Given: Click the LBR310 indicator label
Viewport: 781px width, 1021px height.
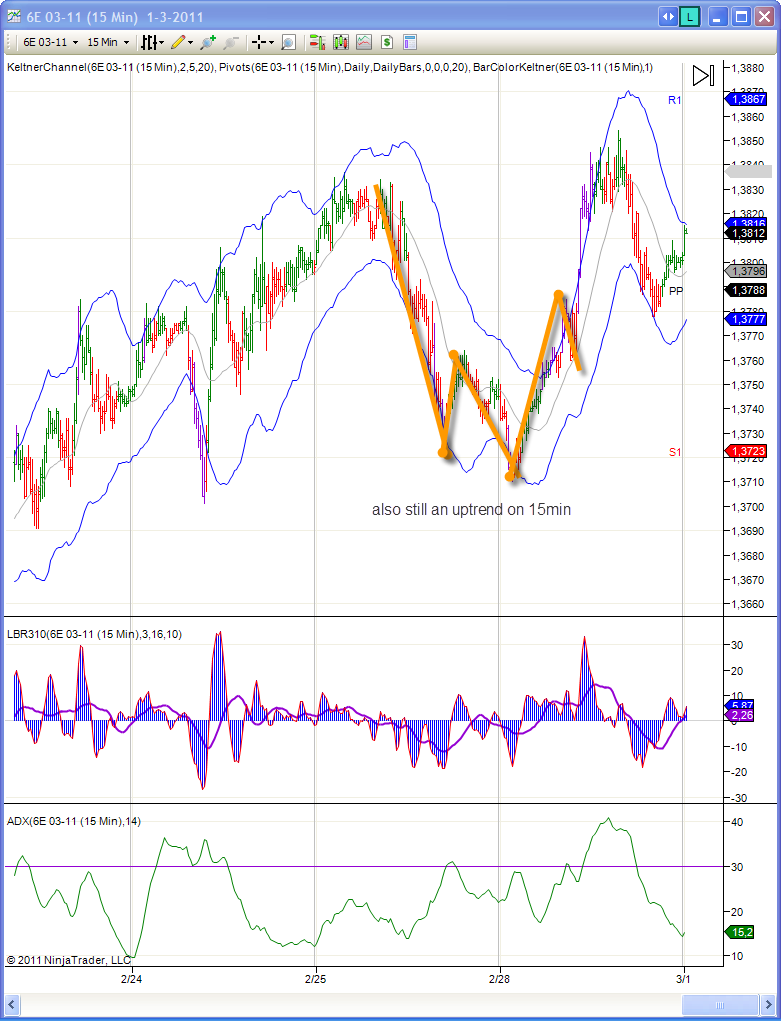Looking at the screenshot, I should [x=94, y=634].
